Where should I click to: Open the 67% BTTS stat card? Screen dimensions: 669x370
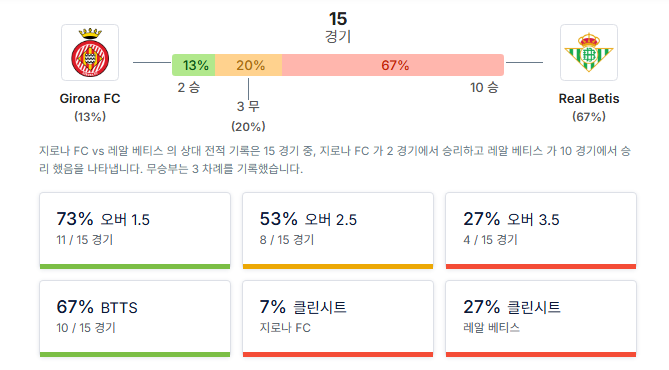pyautogui.click(x=135, y=319)
